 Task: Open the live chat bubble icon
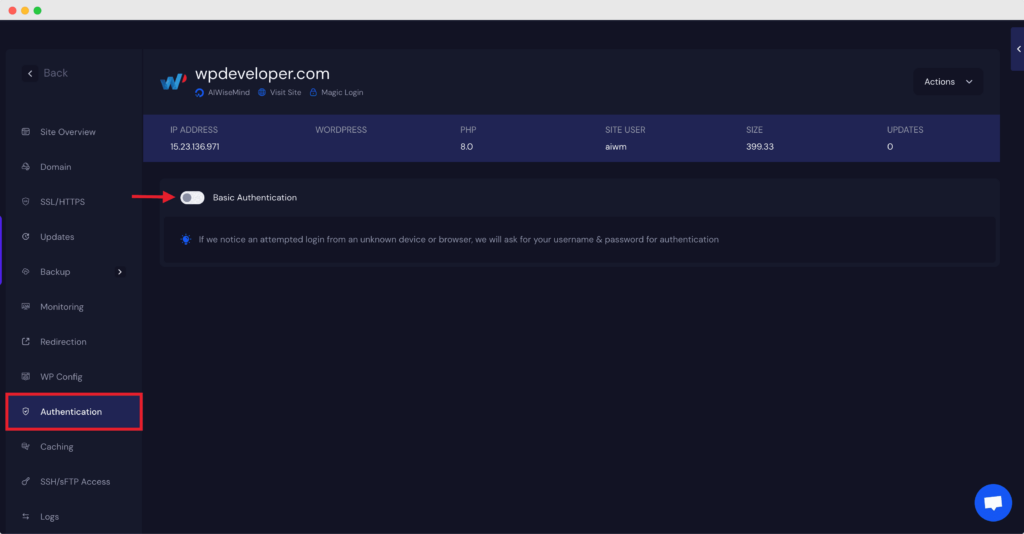click(992, 503)
